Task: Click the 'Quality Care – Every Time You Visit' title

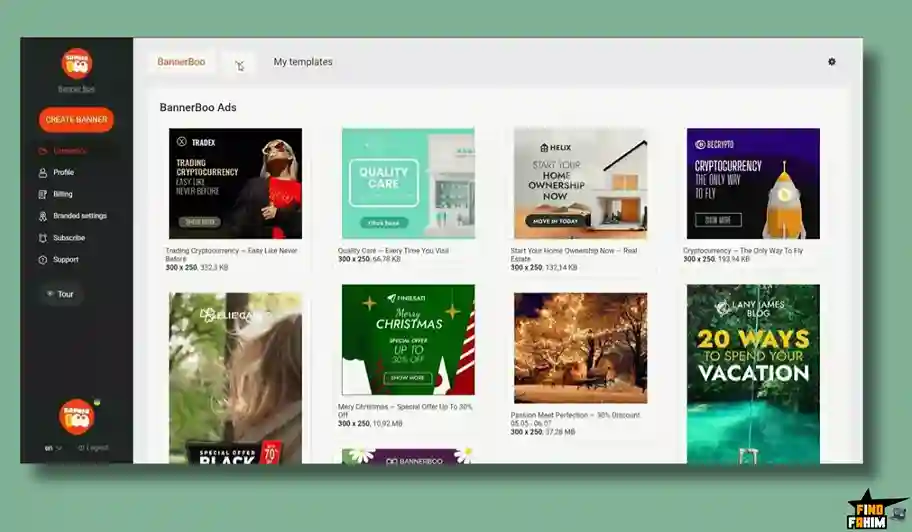Action: [x=393, y=251]
